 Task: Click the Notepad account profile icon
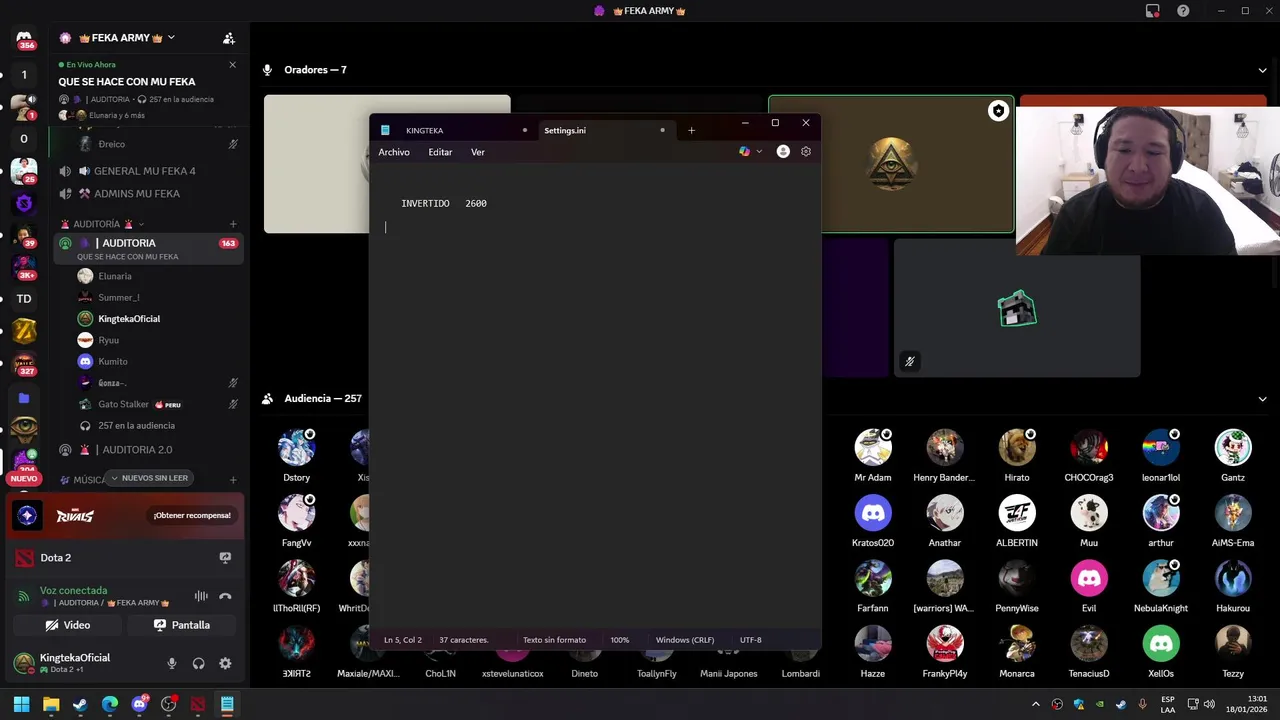783,152
